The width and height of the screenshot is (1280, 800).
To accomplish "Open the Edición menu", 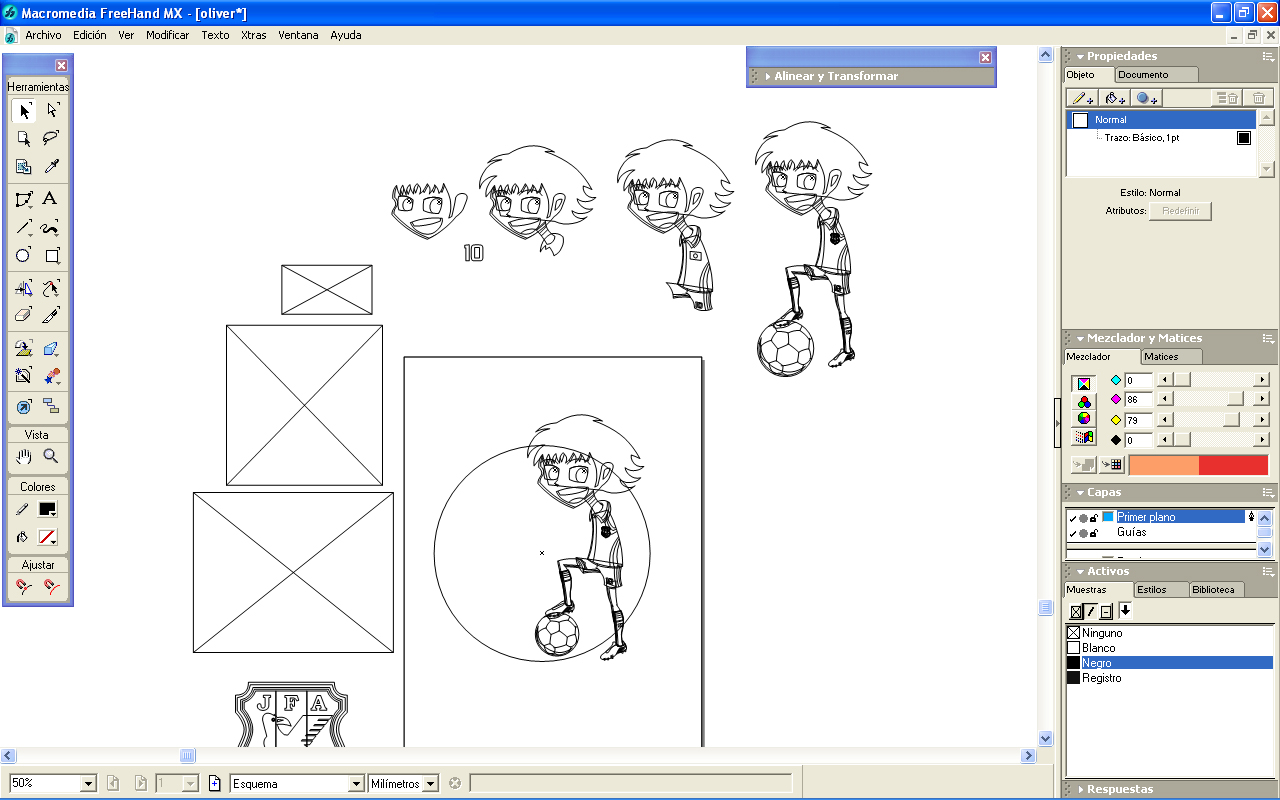I will (x=90, y=35).
